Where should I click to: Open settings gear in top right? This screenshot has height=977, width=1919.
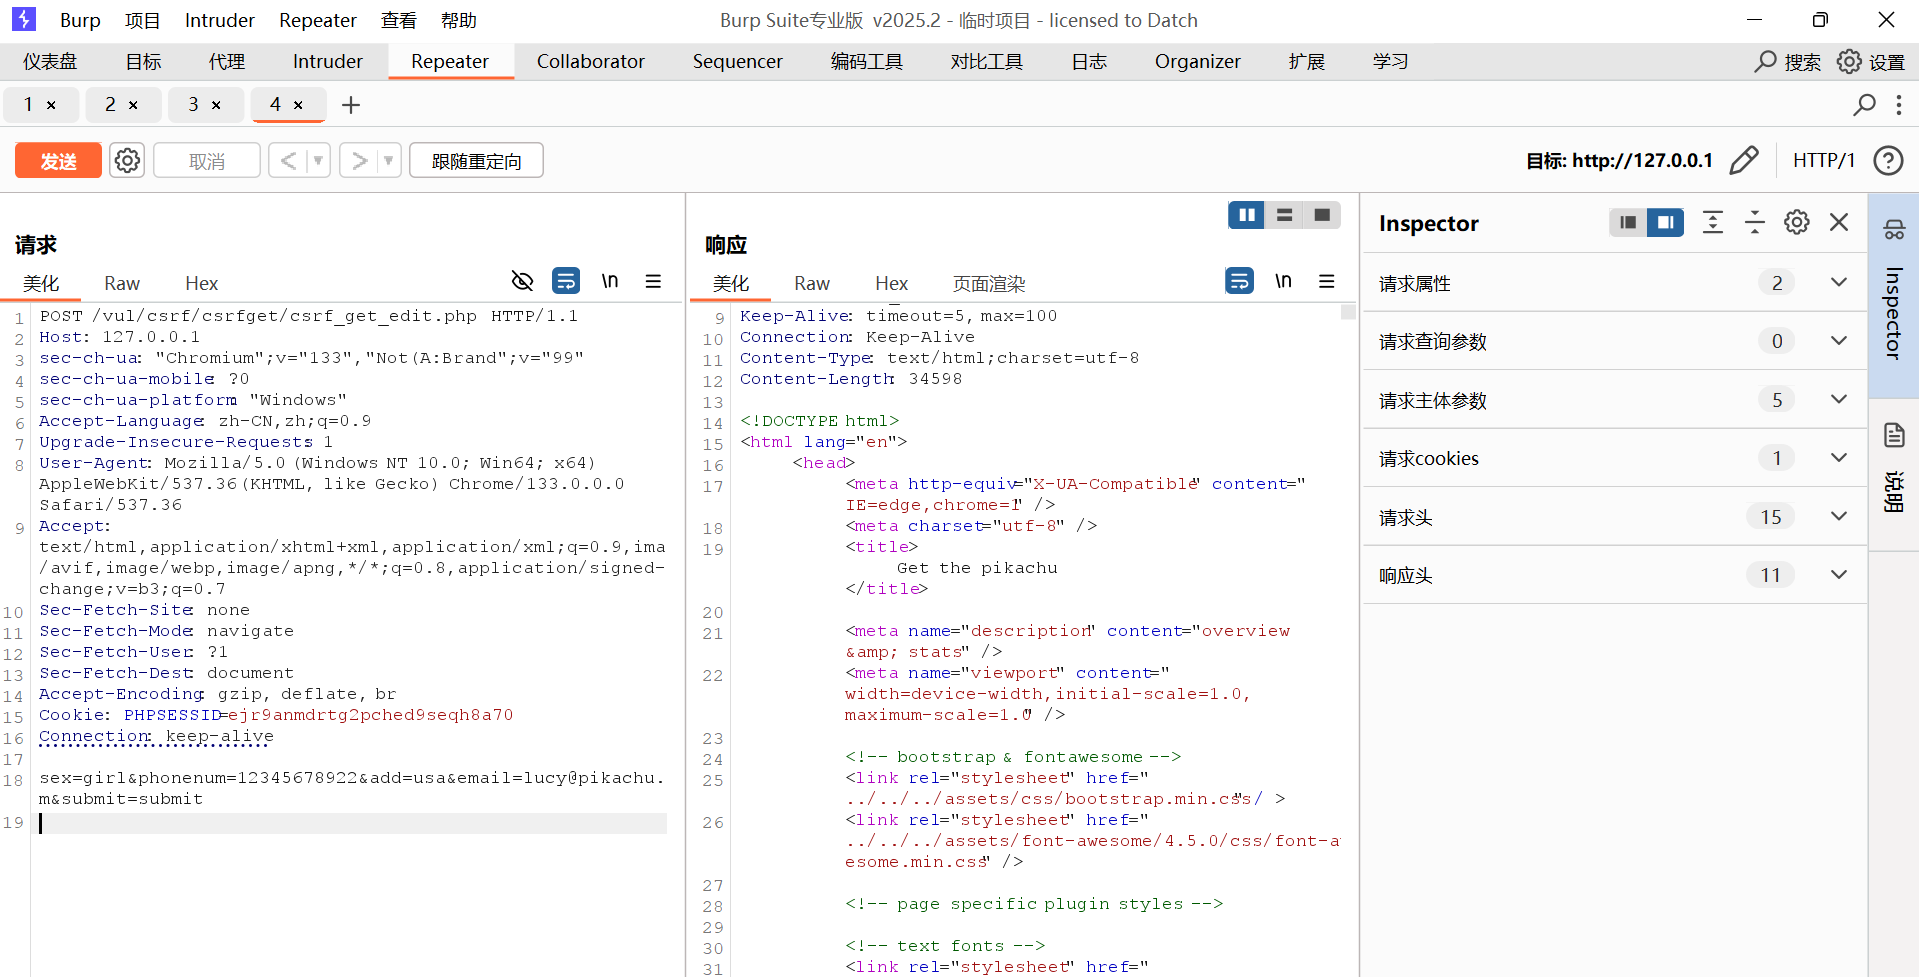point(1849,61)
